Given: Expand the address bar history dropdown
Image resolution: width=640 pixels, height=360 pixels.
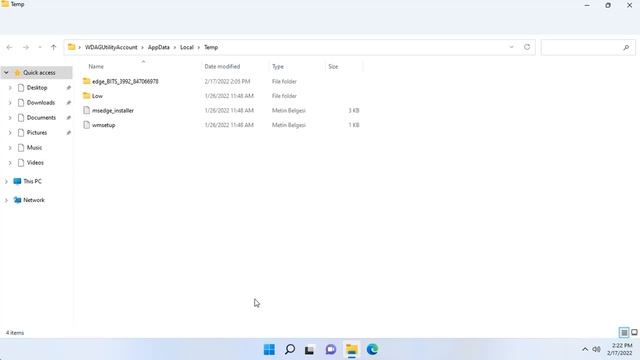Looking at the screenshot, I should tap(511, 47).
